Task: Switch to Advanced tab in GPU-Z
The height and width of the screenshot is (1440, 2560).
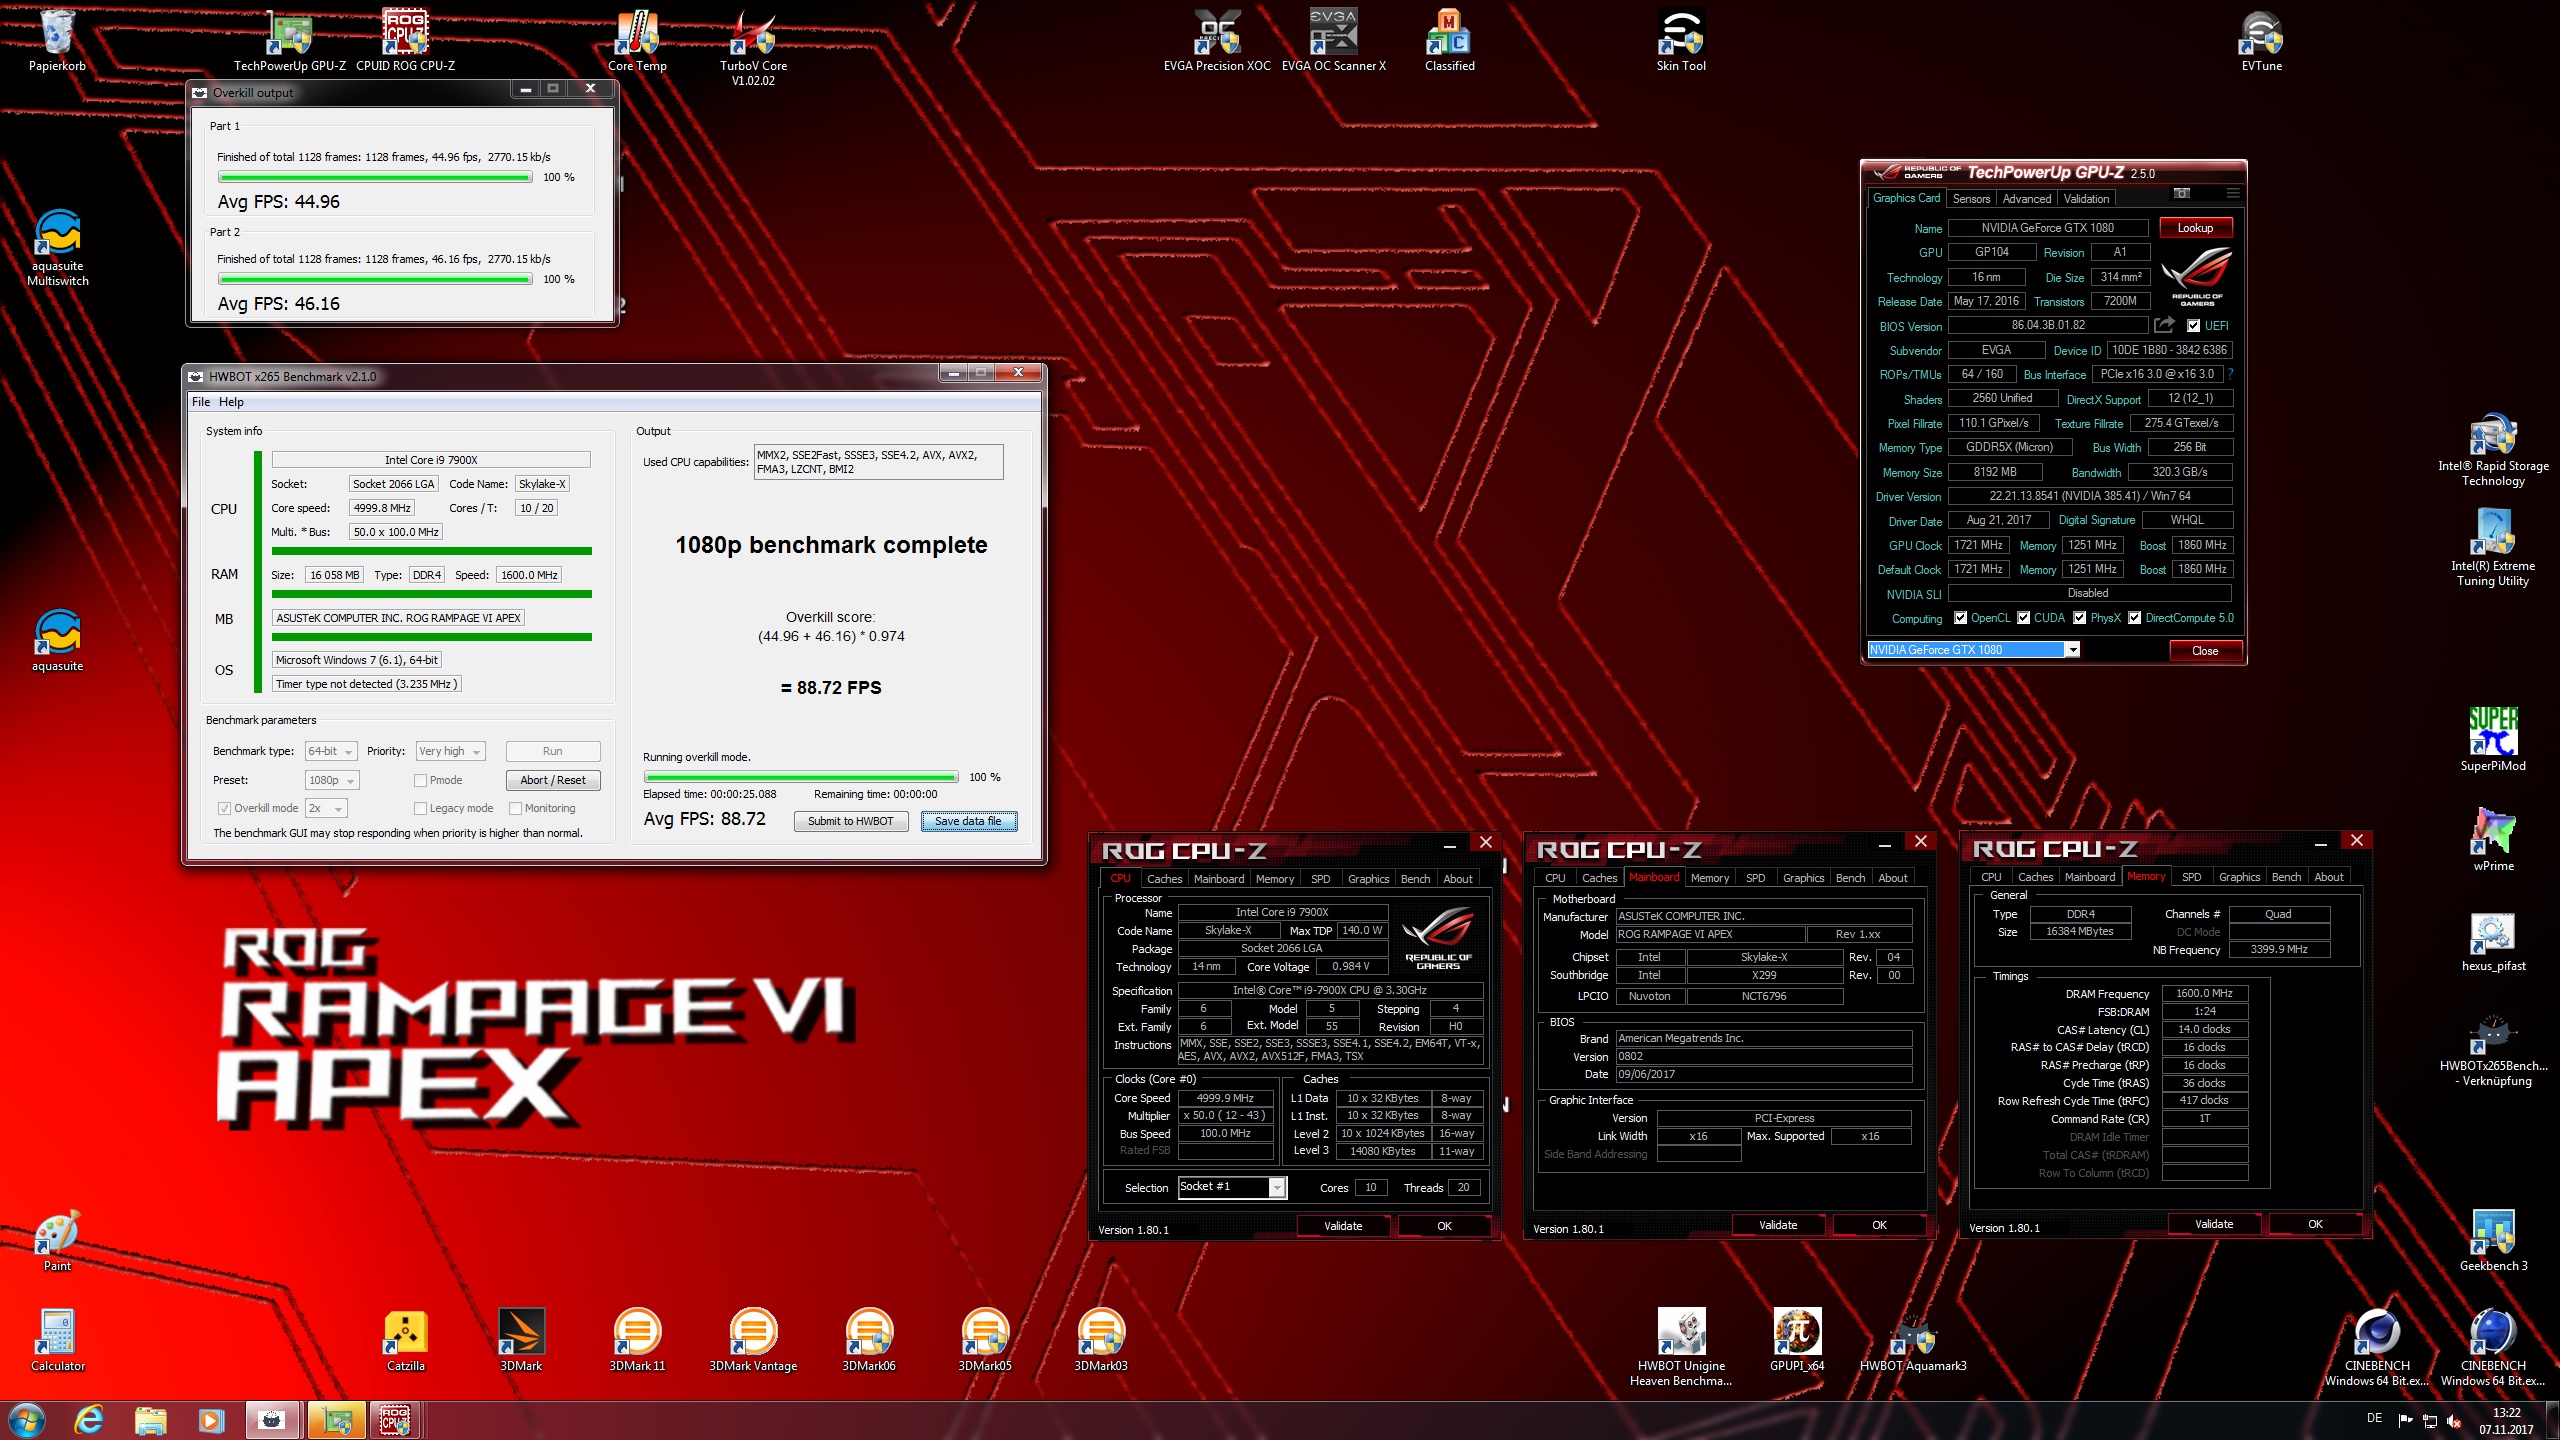Action: (x=2026, y=199)
